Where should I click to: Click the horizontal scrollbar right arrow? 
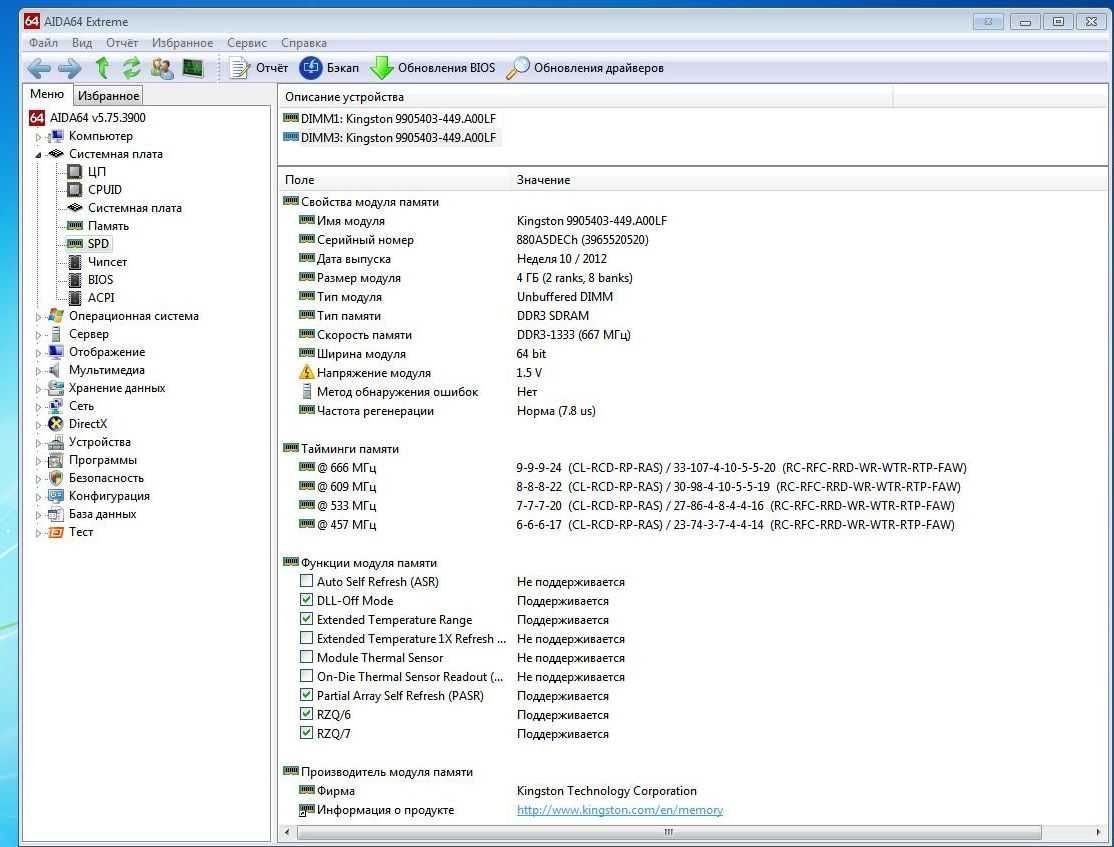(1098, 832)
